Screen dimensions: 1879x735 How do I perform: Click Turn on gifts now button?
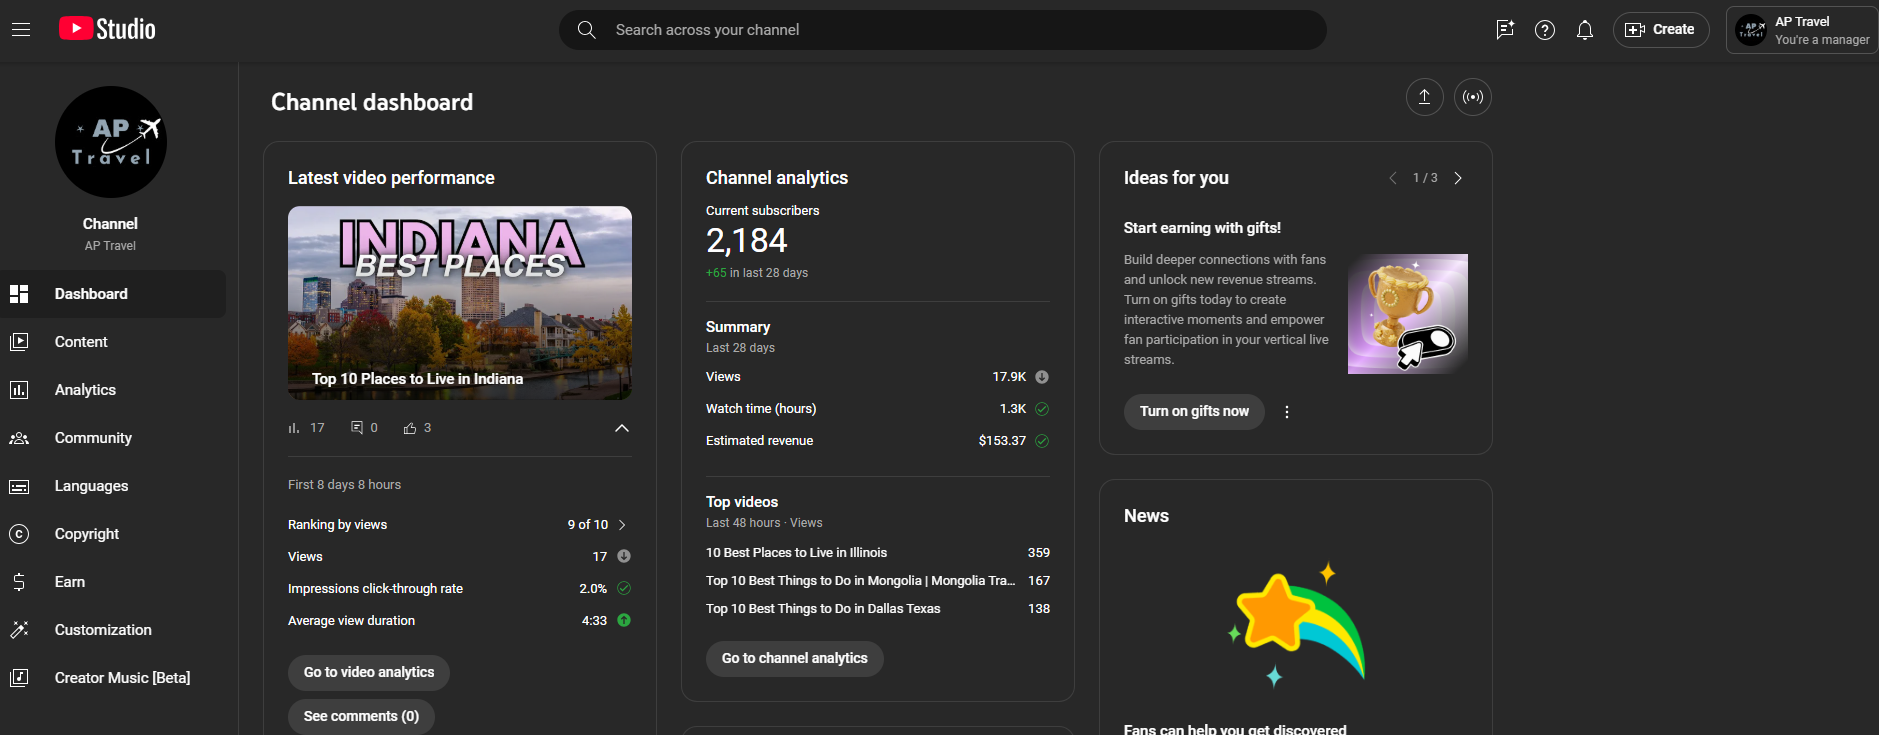(x=1194, y=412)
